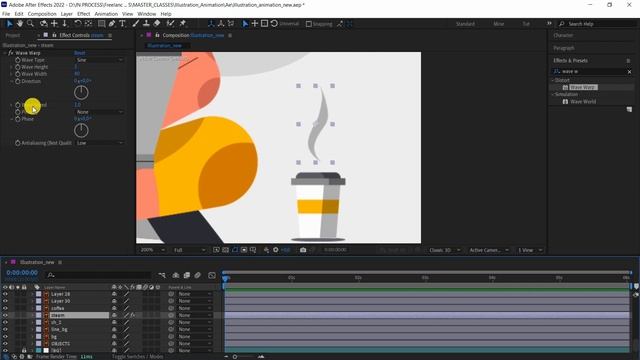
Task: Open the Antialiasing Low dropdown
Action: (x=100, y=143)
